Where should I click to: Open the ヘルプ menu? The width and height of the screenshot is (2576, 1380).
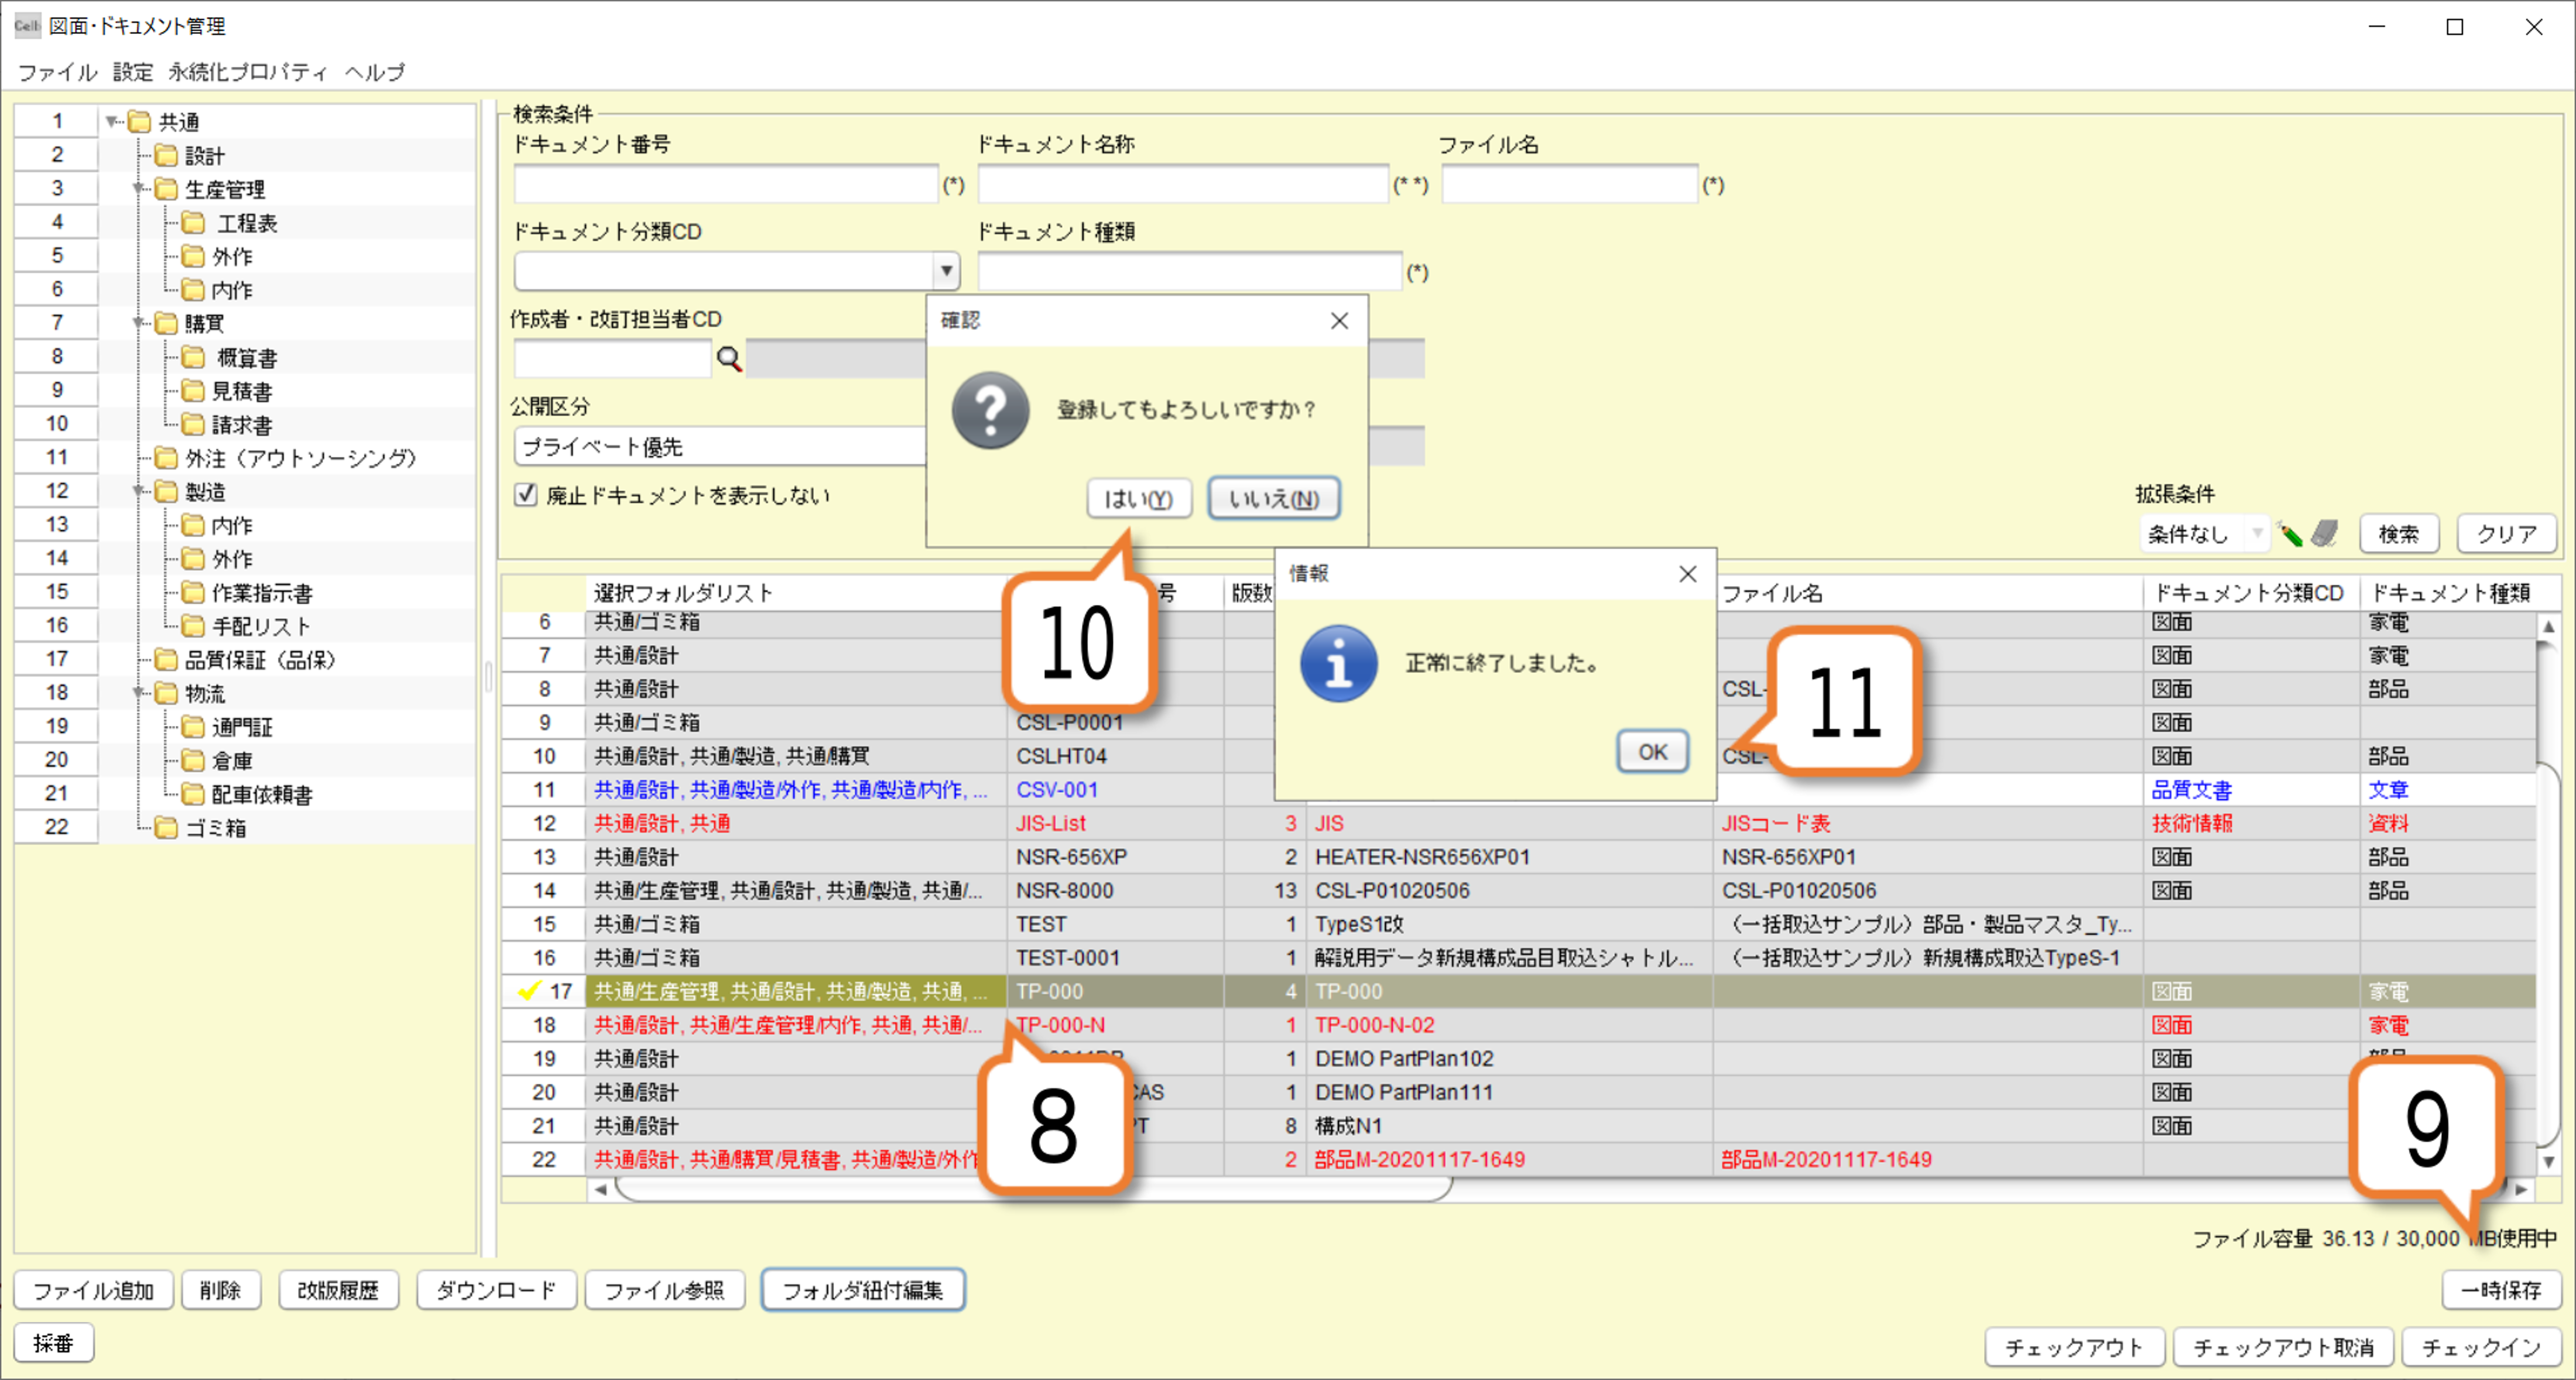tap(375, 72)
